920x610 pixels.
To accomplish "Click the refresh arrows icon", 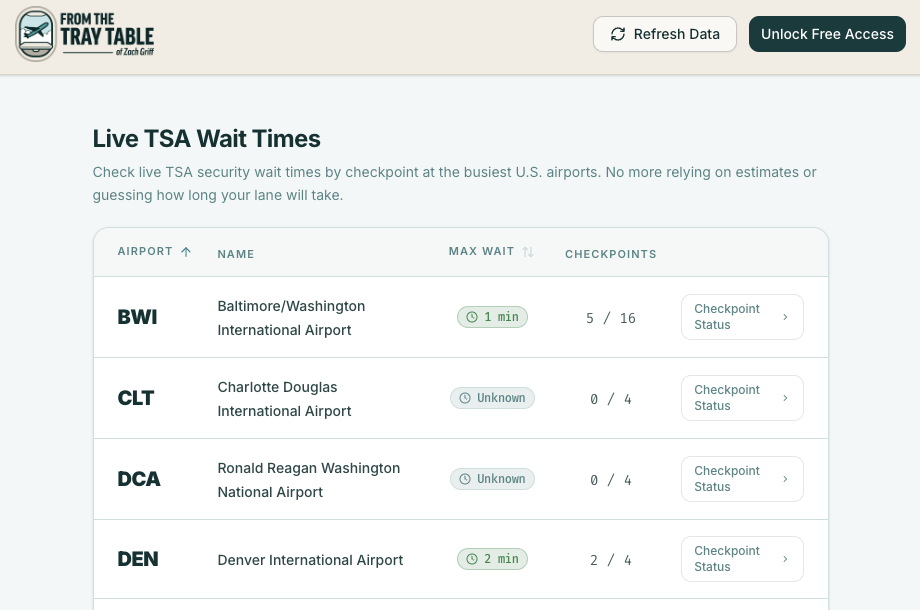I will click(618, 34).
